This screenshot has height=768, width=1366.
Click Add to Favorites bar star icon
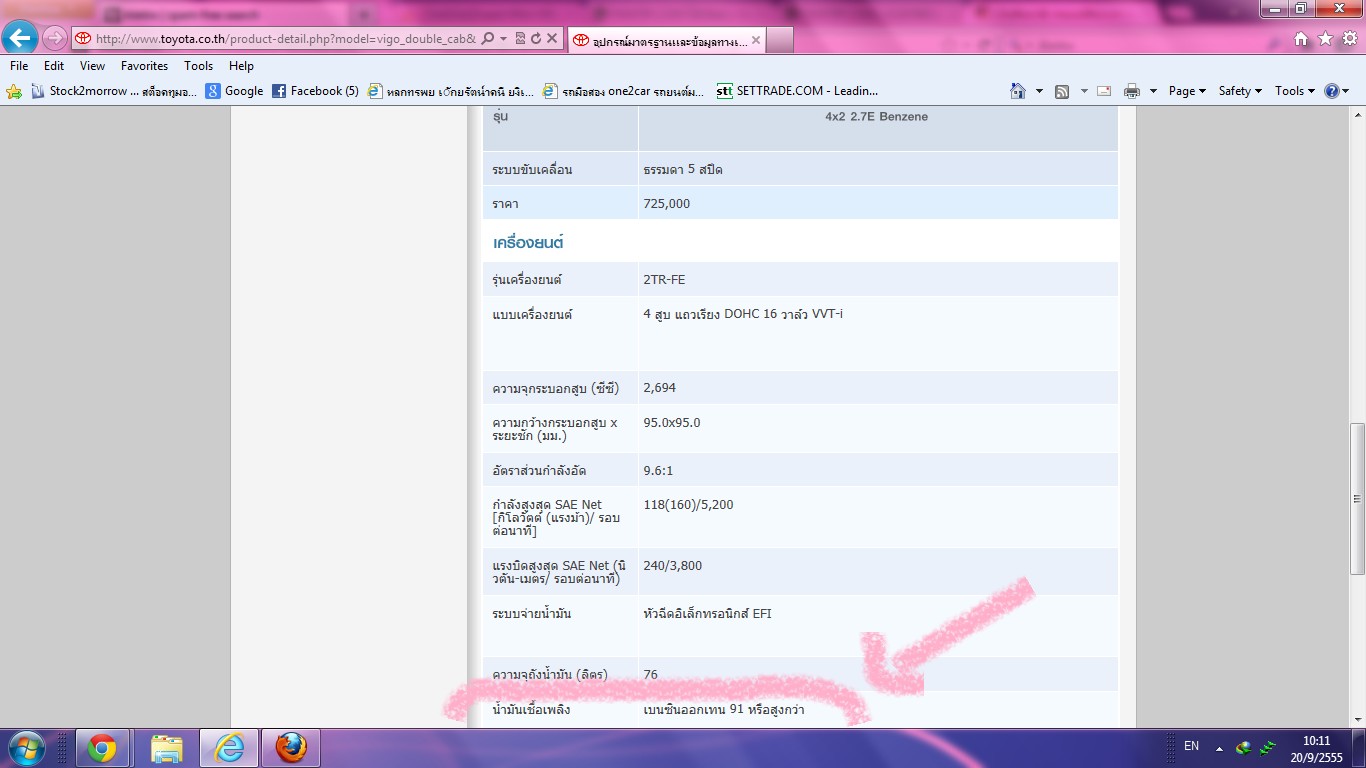(14, 91)
